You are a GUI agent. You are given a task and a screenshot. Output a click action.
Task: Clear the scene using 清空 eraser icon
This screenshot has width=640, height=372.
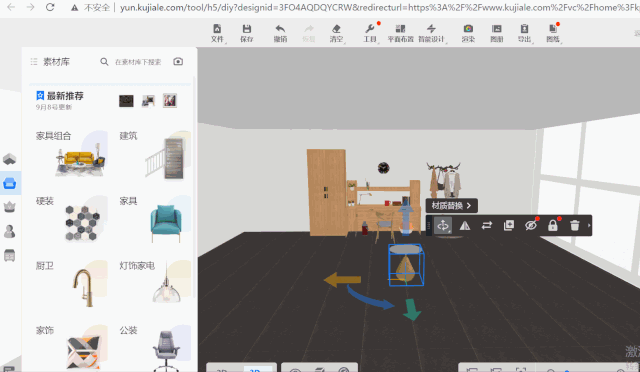tap(336, 33)
